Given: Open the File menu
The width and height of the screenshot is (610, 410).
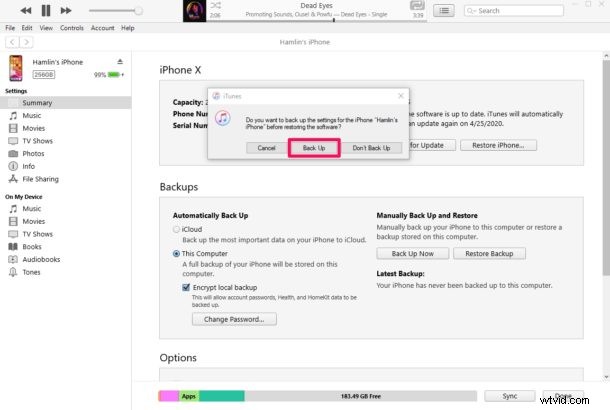Looking at the screenshot, I should click(10, 28).
